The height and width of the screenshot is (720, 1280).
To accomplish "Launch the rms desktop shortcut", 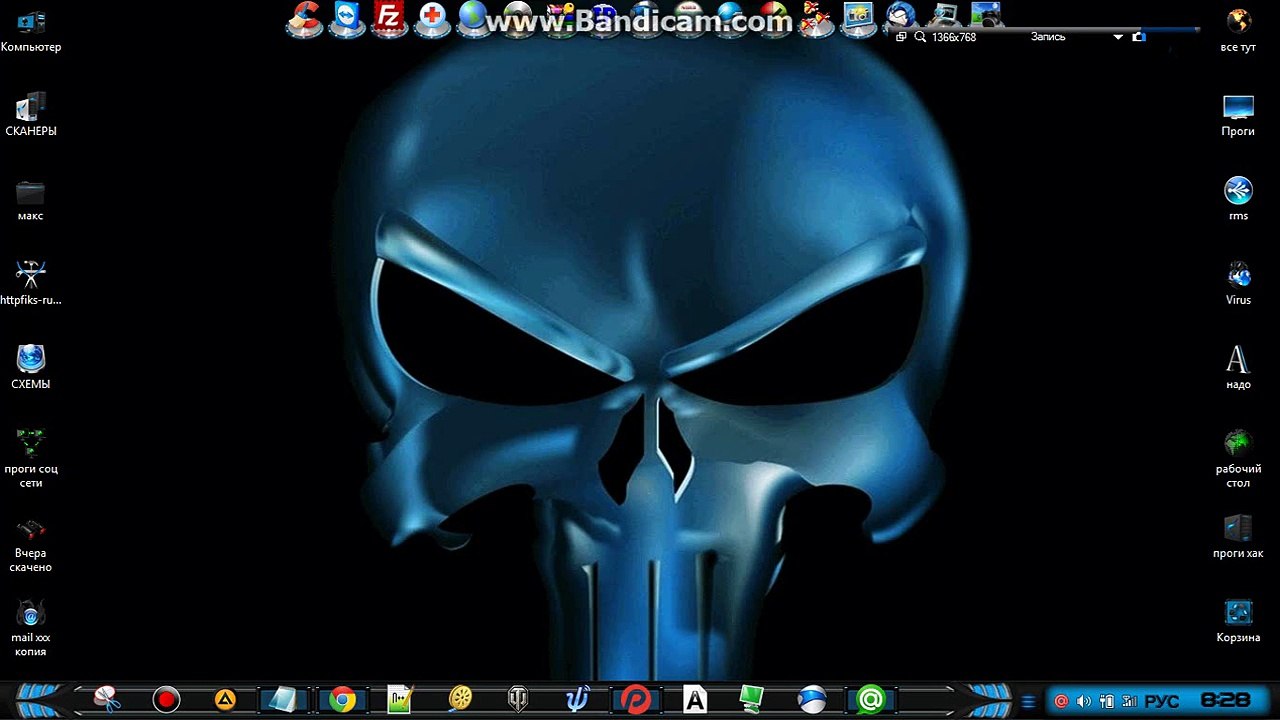I will tap(1238, 199).
